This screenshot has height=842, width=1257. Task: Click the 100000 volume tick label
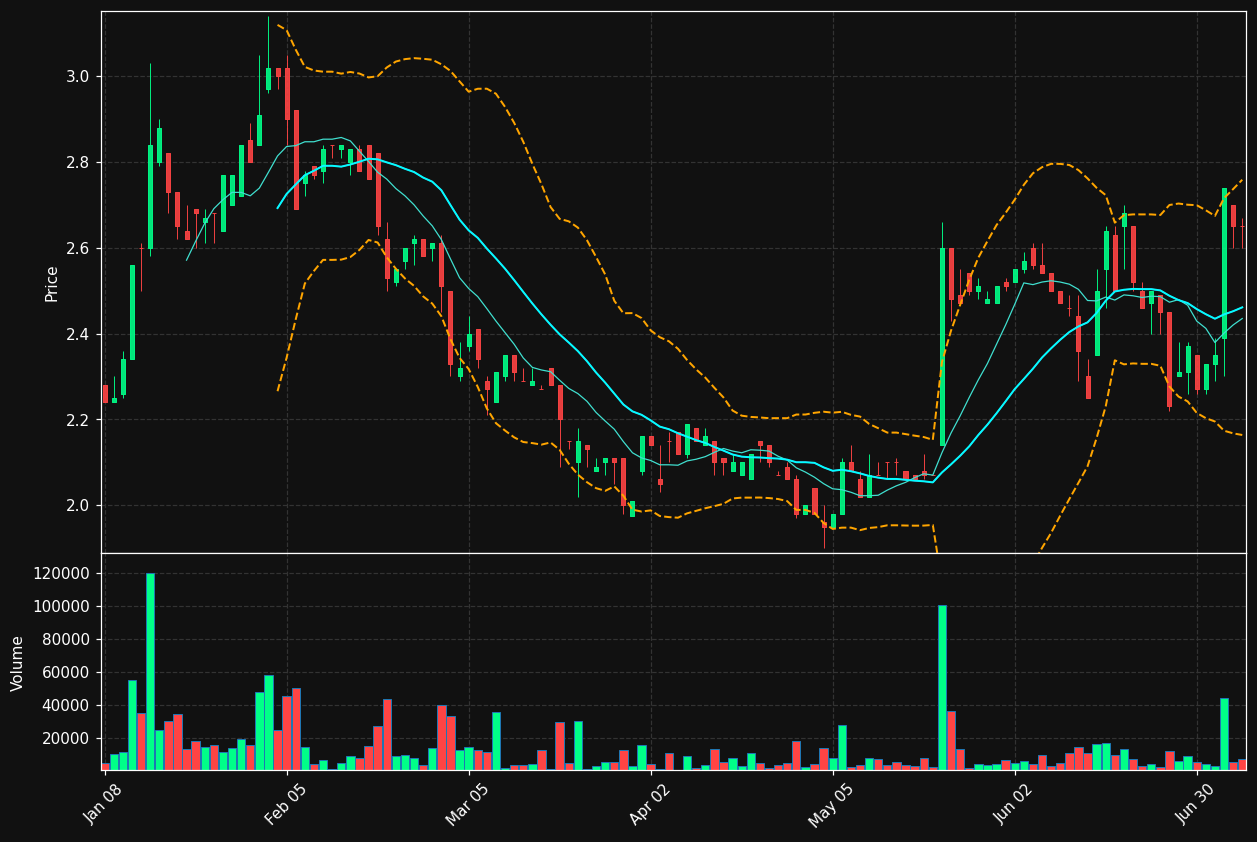pyautogui.click(x=62, y=607)
